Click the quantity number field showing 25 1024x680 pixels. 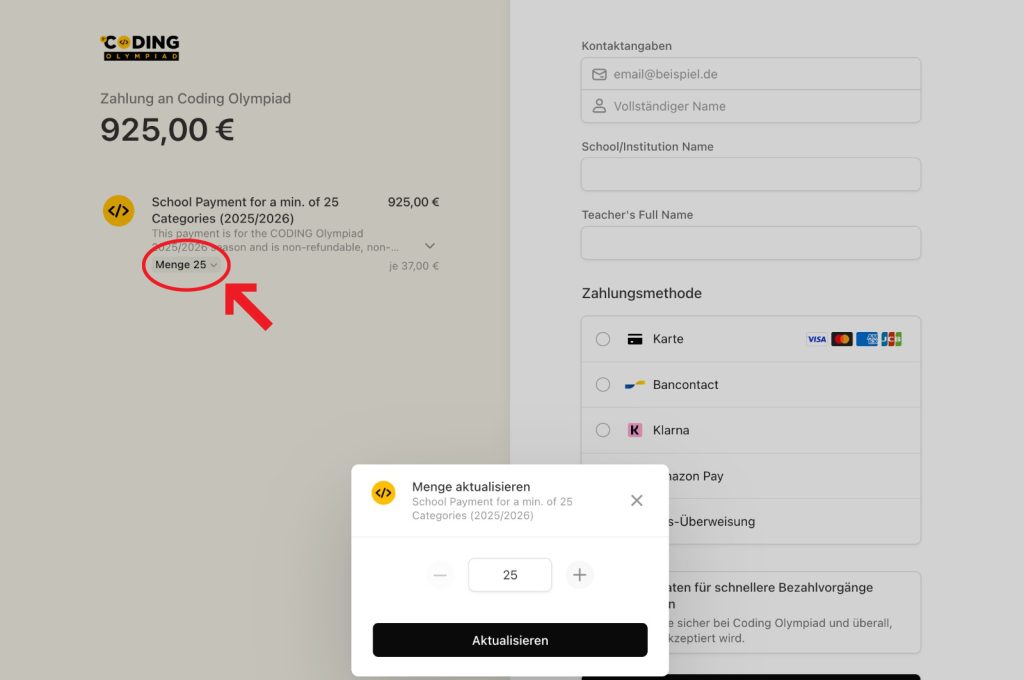510,575
